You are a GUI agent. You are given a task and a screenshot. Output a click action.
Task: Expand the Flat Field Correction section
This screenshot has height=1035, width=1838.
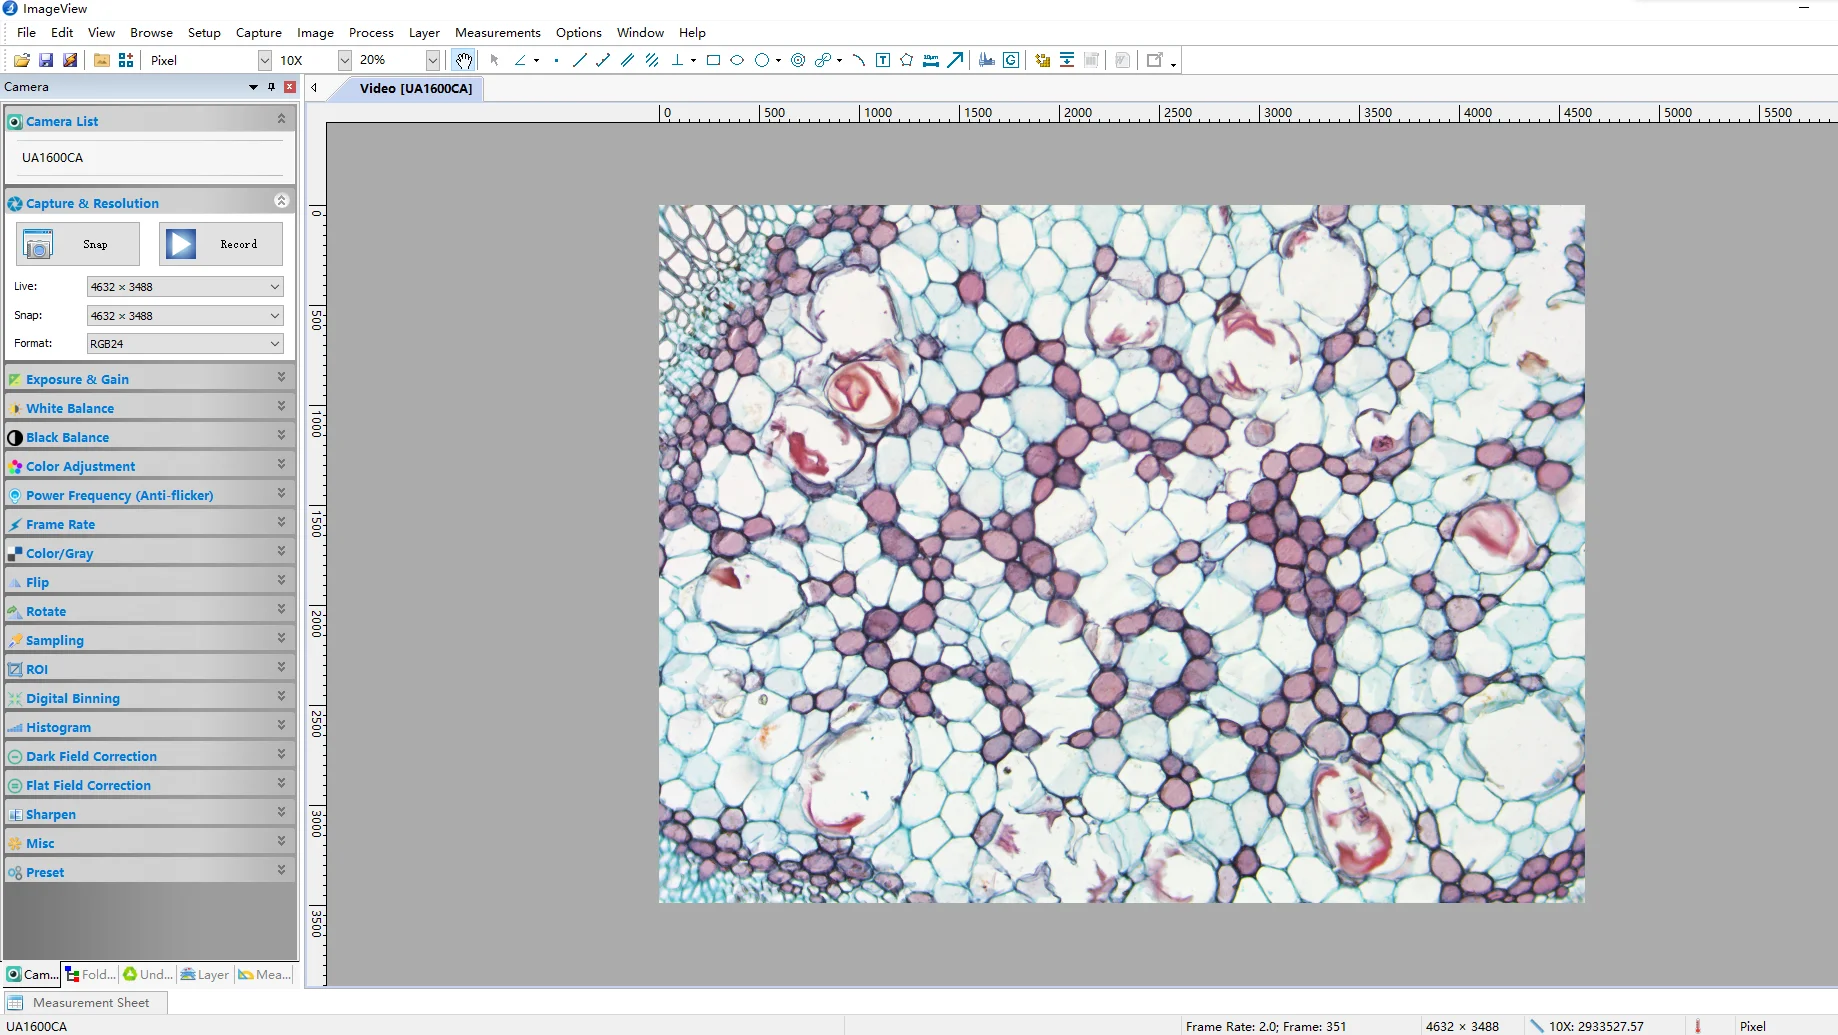pos(150,785)
